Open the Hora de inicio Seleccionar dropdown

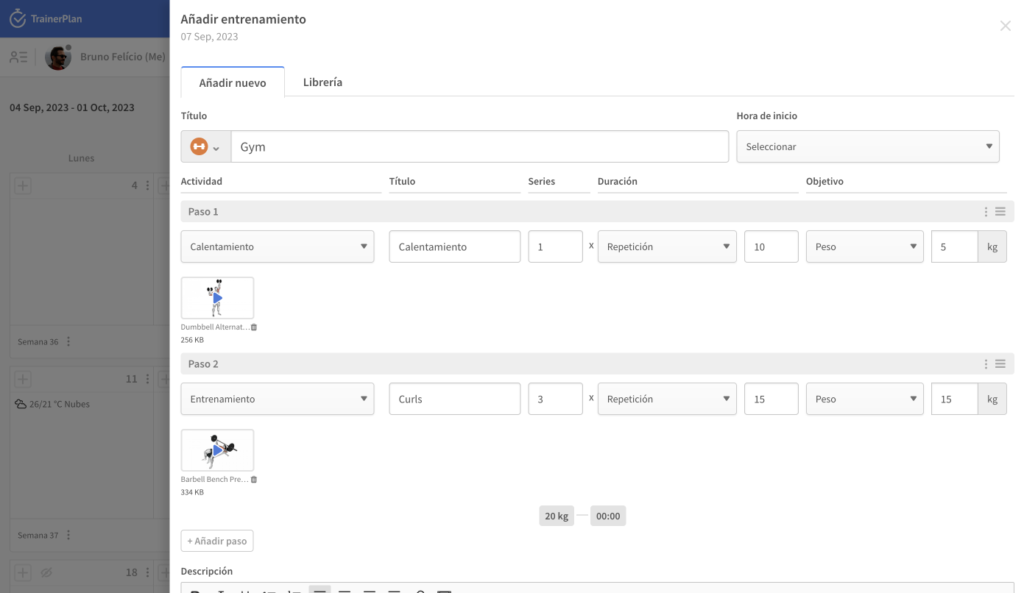coord(868,147)
